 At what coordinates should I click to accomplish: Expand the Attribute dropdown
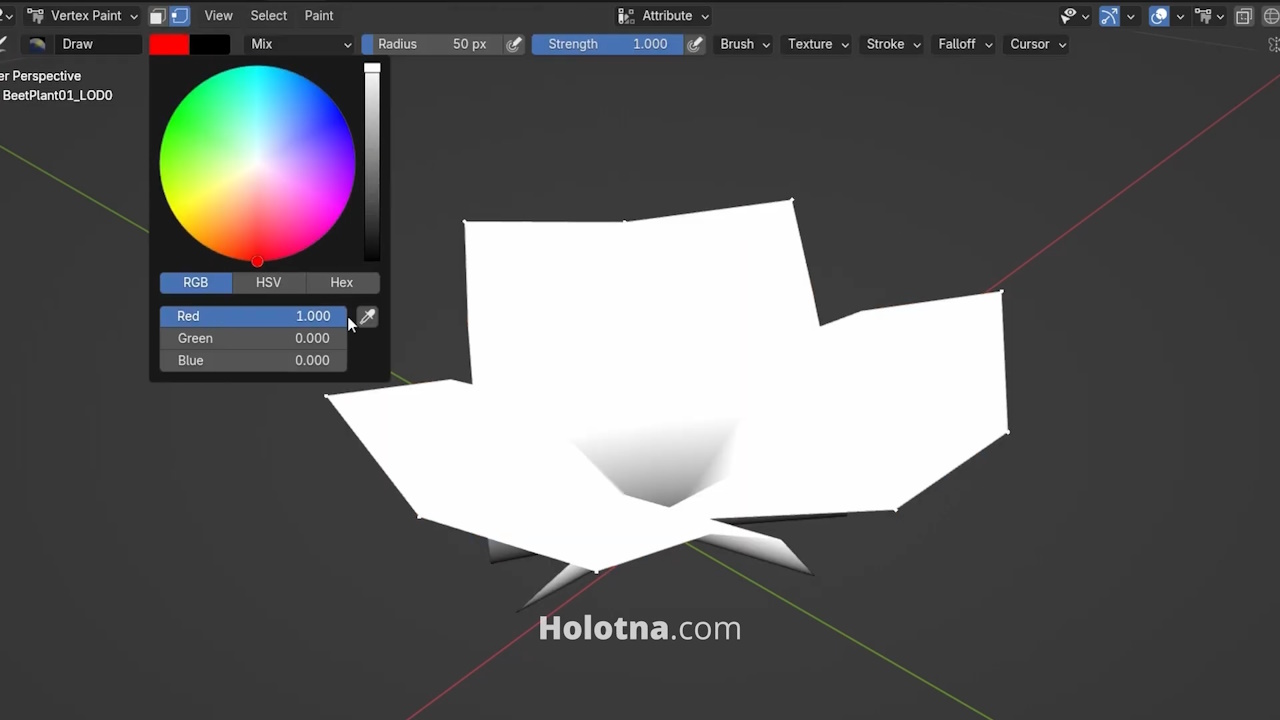tap(663, 16)
